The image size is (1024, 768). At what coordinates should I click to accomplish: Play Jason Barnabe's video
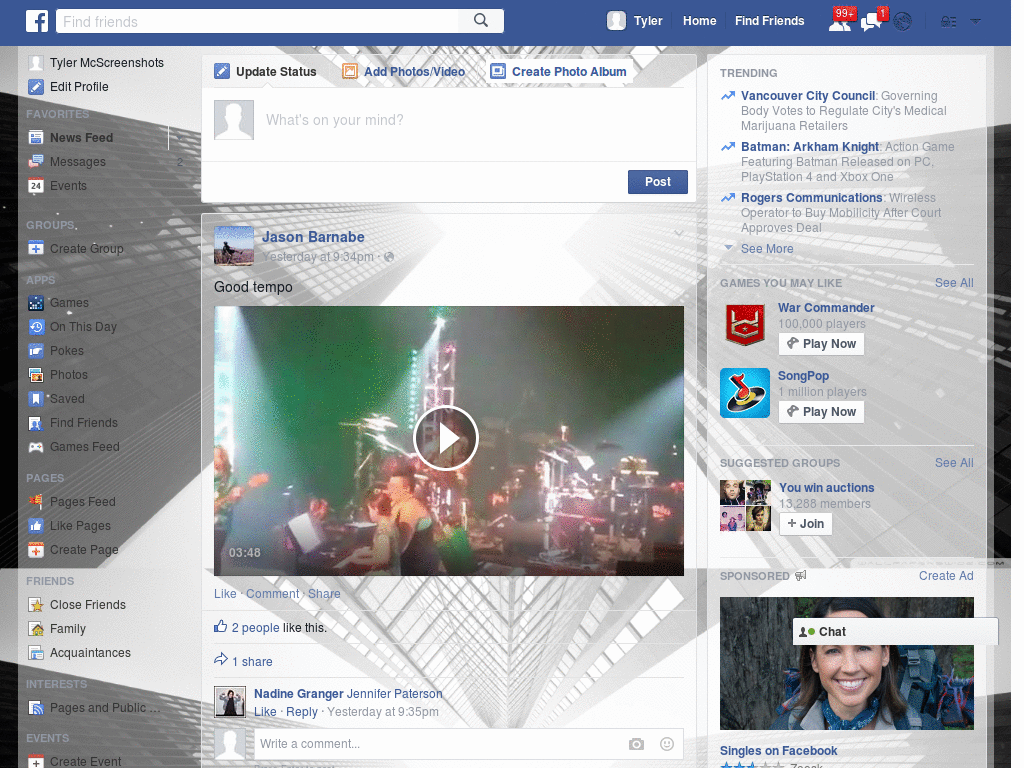[446, 438]
